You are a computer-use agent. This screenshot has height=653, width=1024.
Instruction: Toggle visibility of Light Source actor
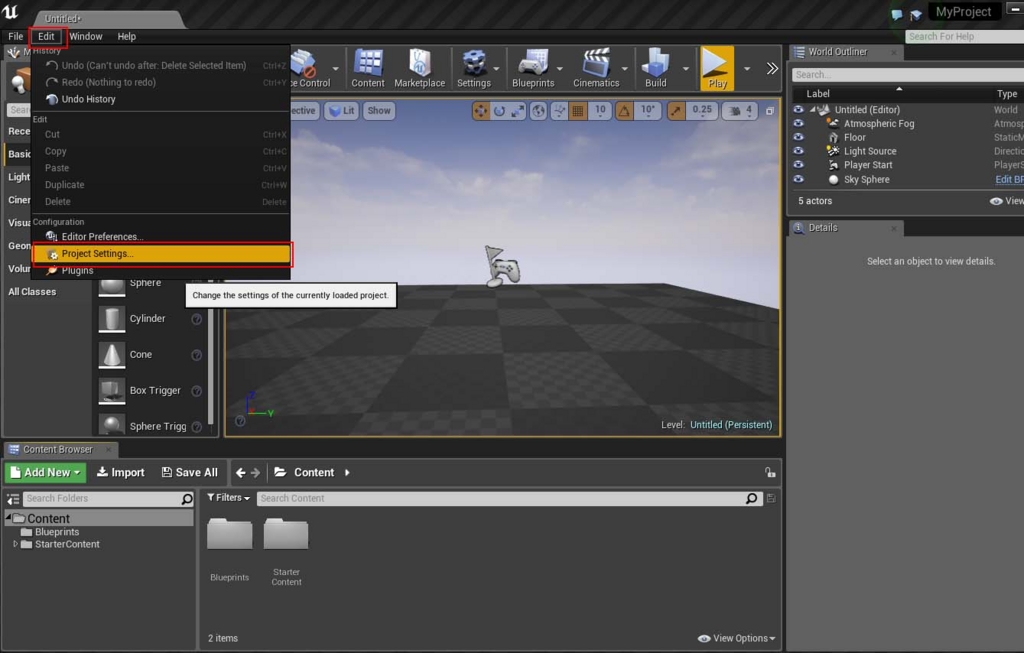click(798, 151)
